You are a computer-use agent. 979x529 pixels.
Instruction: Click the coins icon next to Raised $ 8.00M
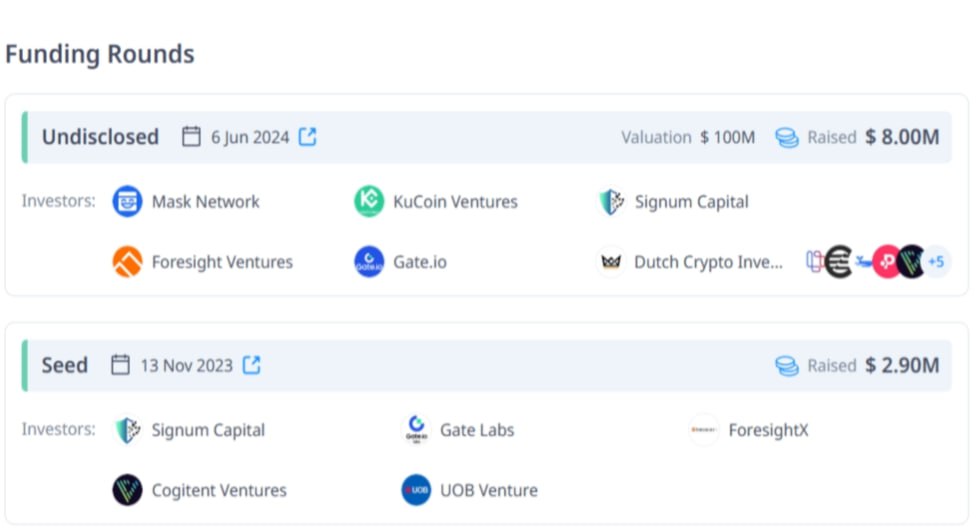pyautogui.click(x=787, y=137)
